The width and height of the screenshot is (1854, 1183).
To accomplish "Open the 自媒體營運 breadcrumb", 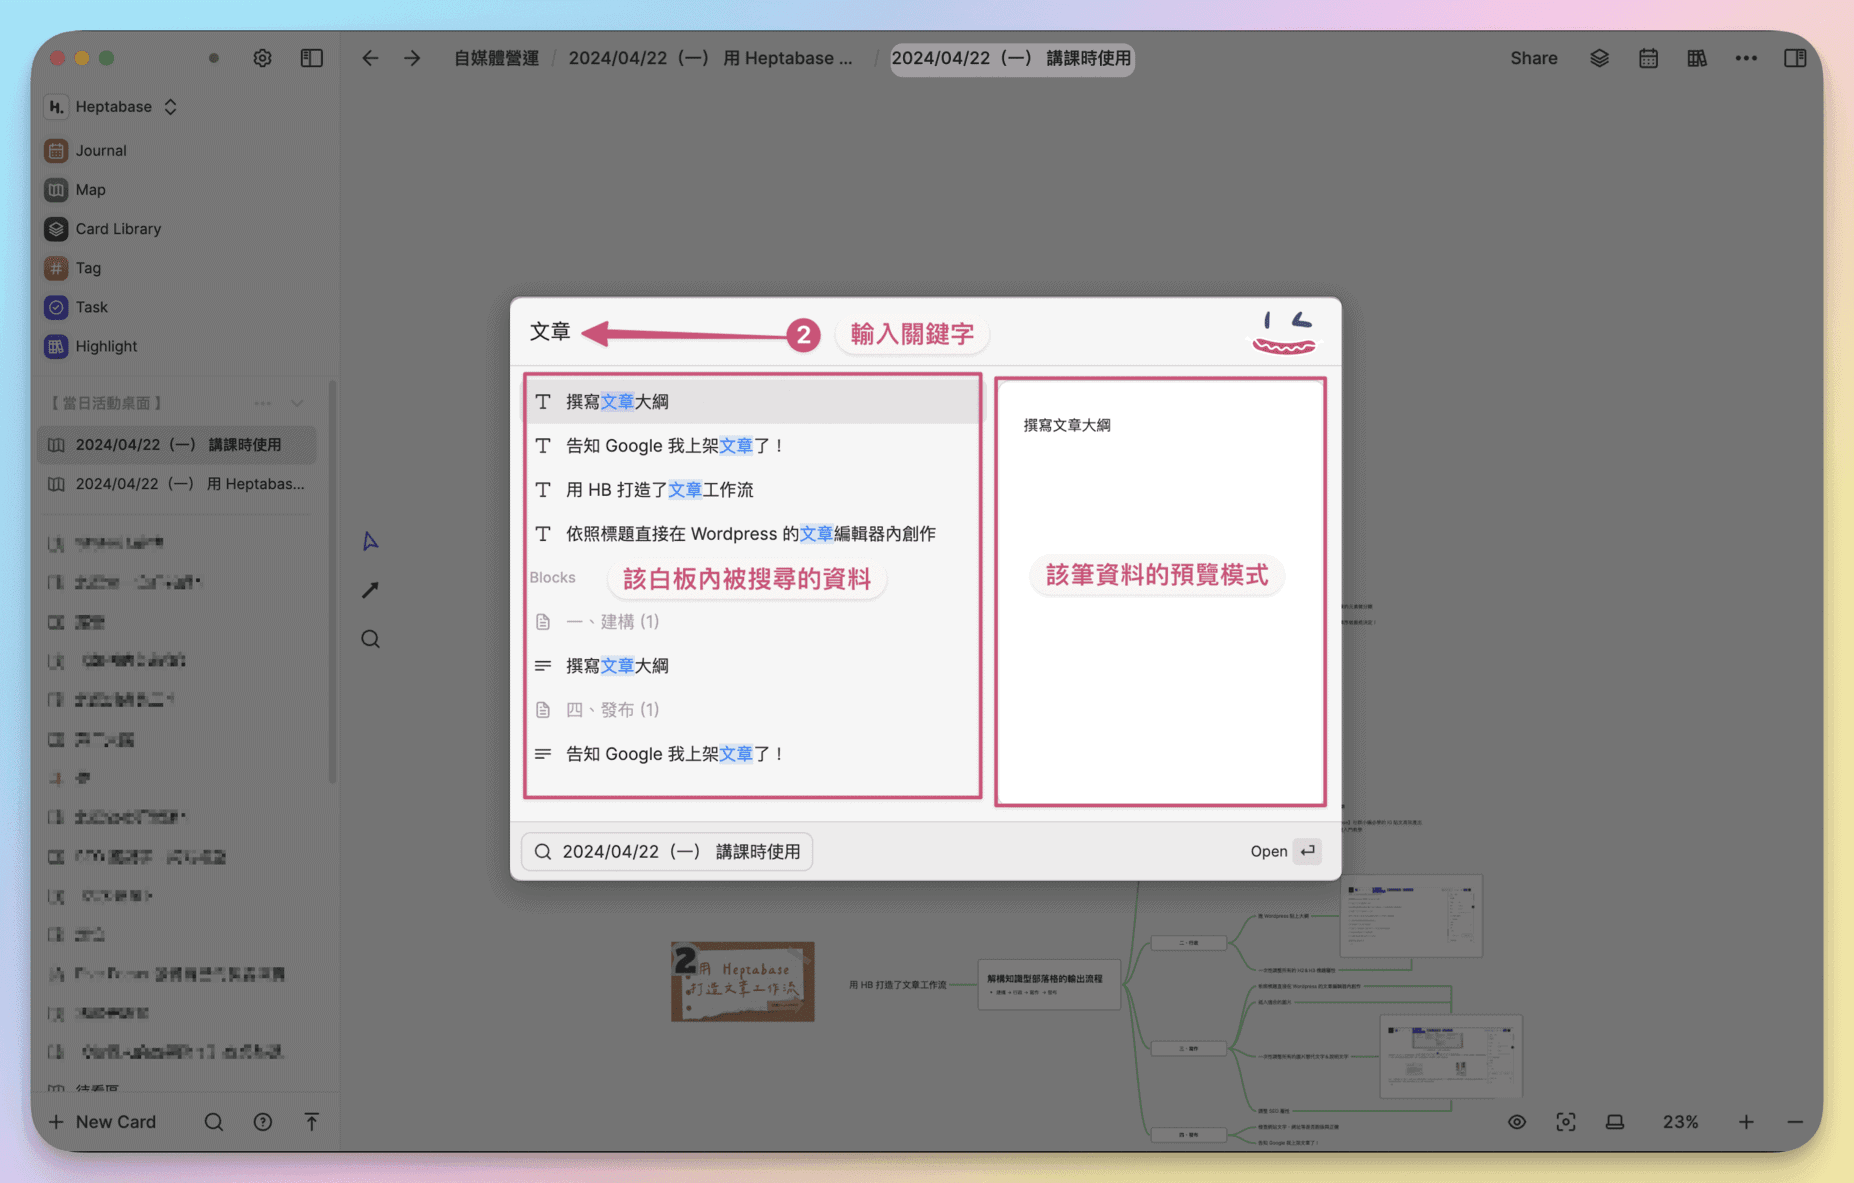I will coord(496,58).
